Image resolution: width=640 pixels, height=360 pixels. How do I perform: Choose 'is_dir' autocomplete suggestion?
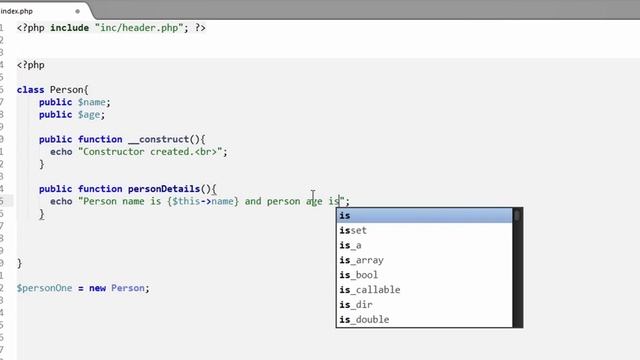coord(424,304)
